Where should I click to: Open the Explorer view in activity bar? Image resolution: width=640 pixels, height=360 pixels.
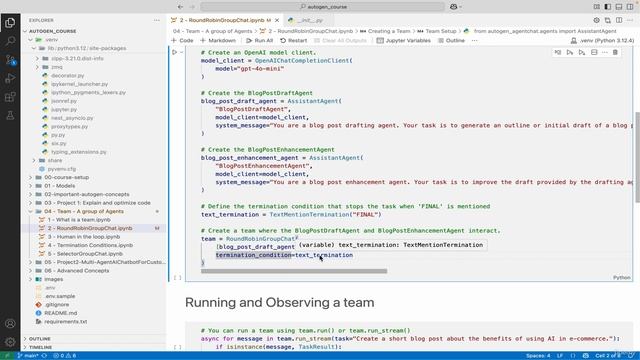tap(10, 23)
